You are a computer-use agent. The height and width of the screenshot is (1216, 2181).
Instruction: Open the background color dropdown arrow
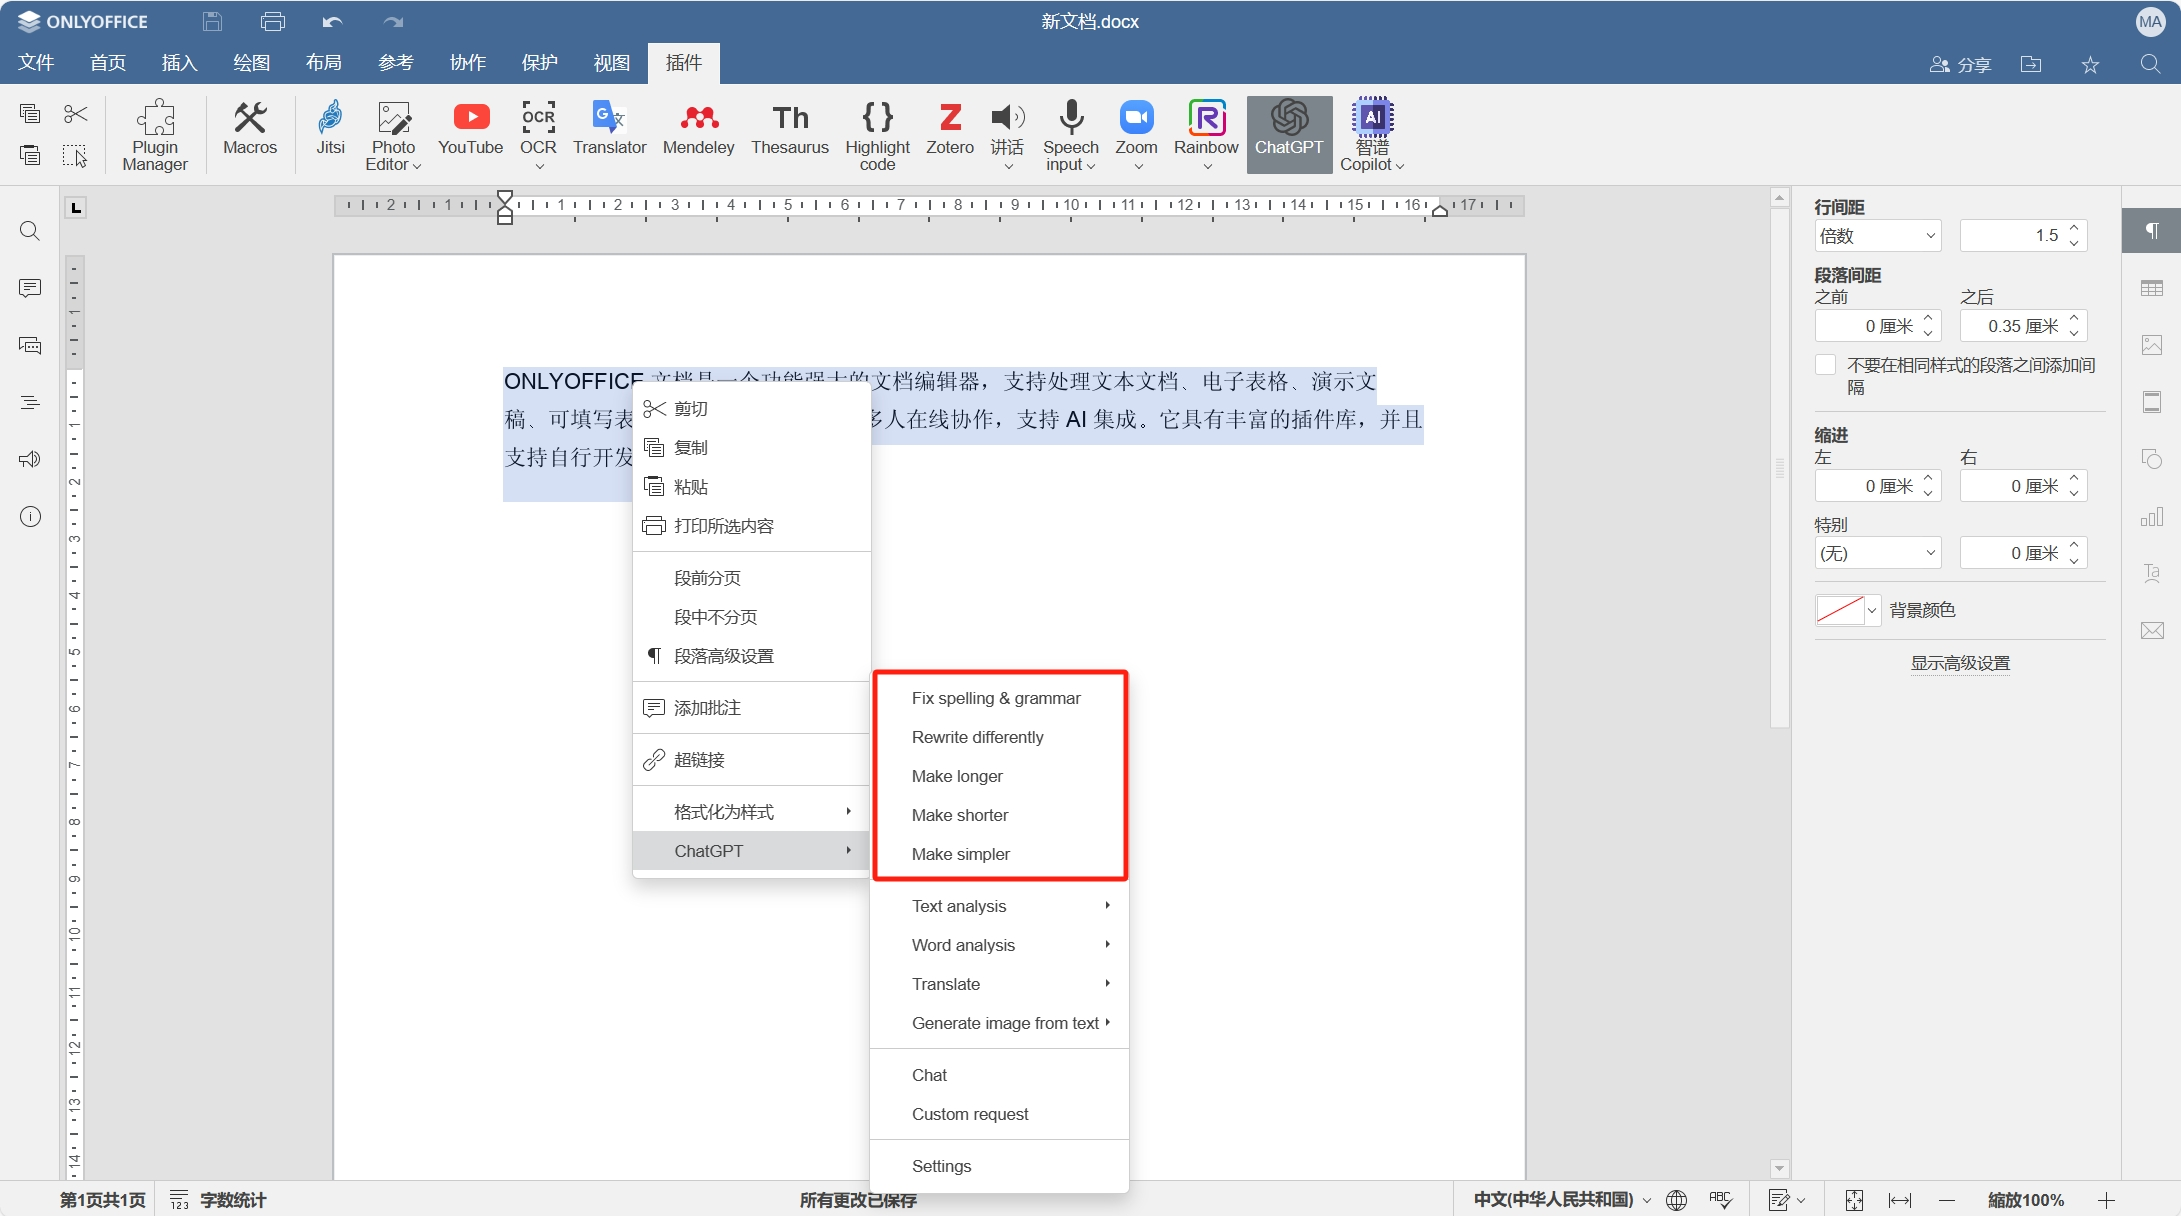[1872, 609]
